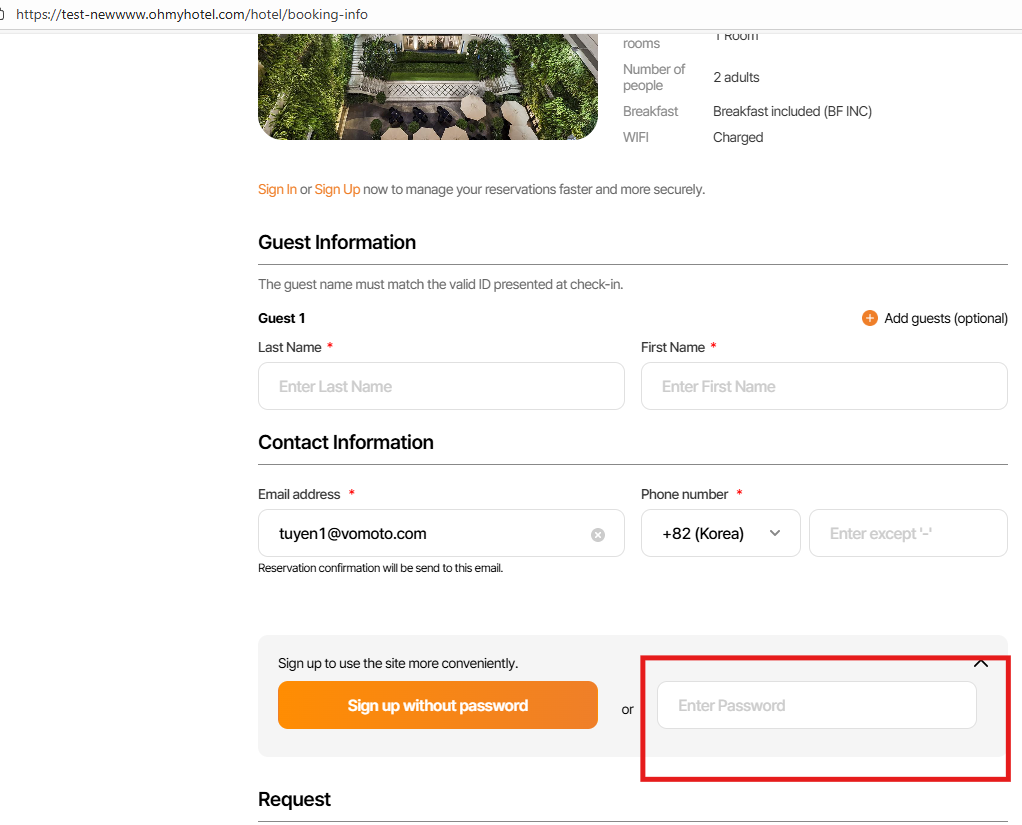Click the orange plus icon for adding guests

point(869,318)
